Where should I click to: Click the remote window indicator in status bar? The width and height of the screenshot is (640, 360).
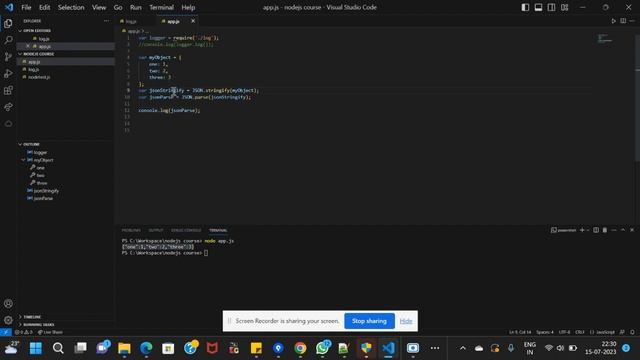(x=6, y=332)
